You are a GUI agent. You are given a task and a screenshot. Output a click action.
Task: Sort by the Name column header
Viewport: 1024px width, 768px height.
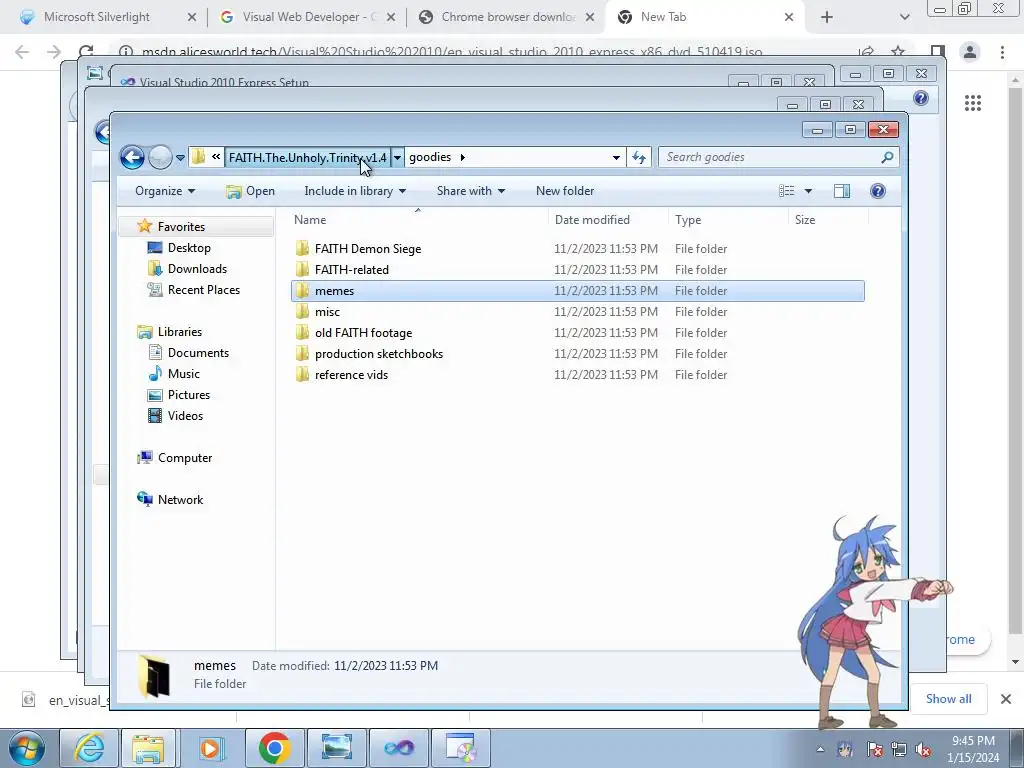[418, 220]
